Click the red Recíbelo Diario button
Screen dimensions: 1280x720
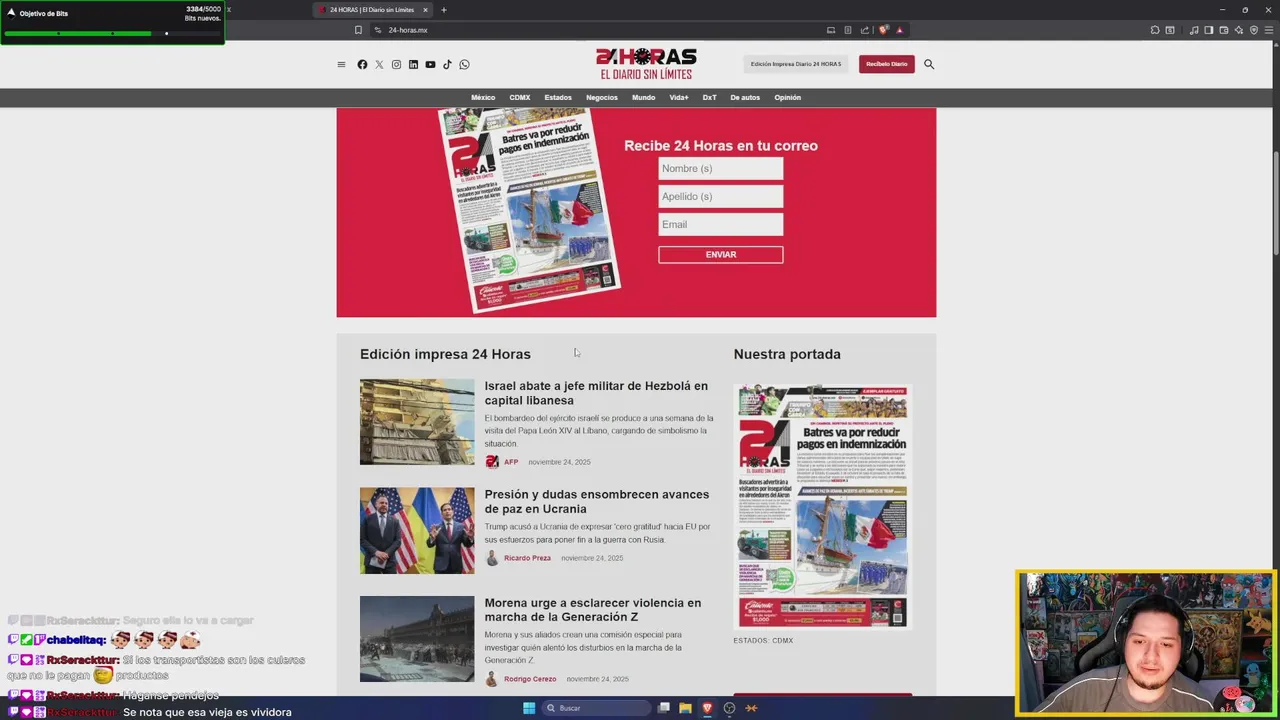pos(887,64)
